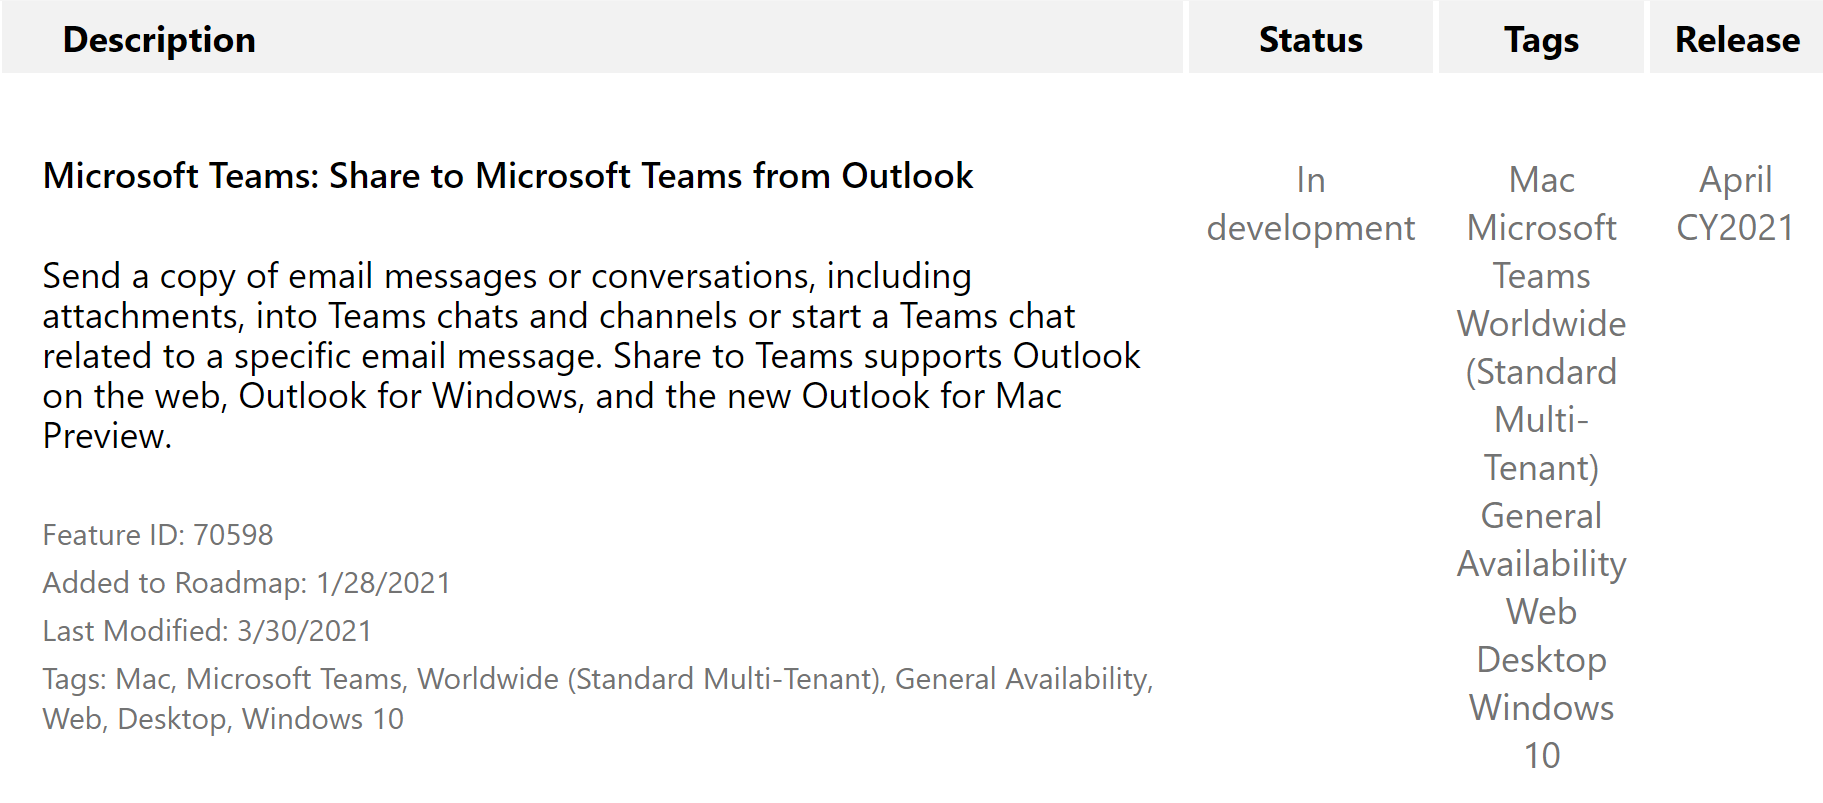Viewport: 1823px width, 803px height.
Task: Click the Release column header
Action: 1737,40
